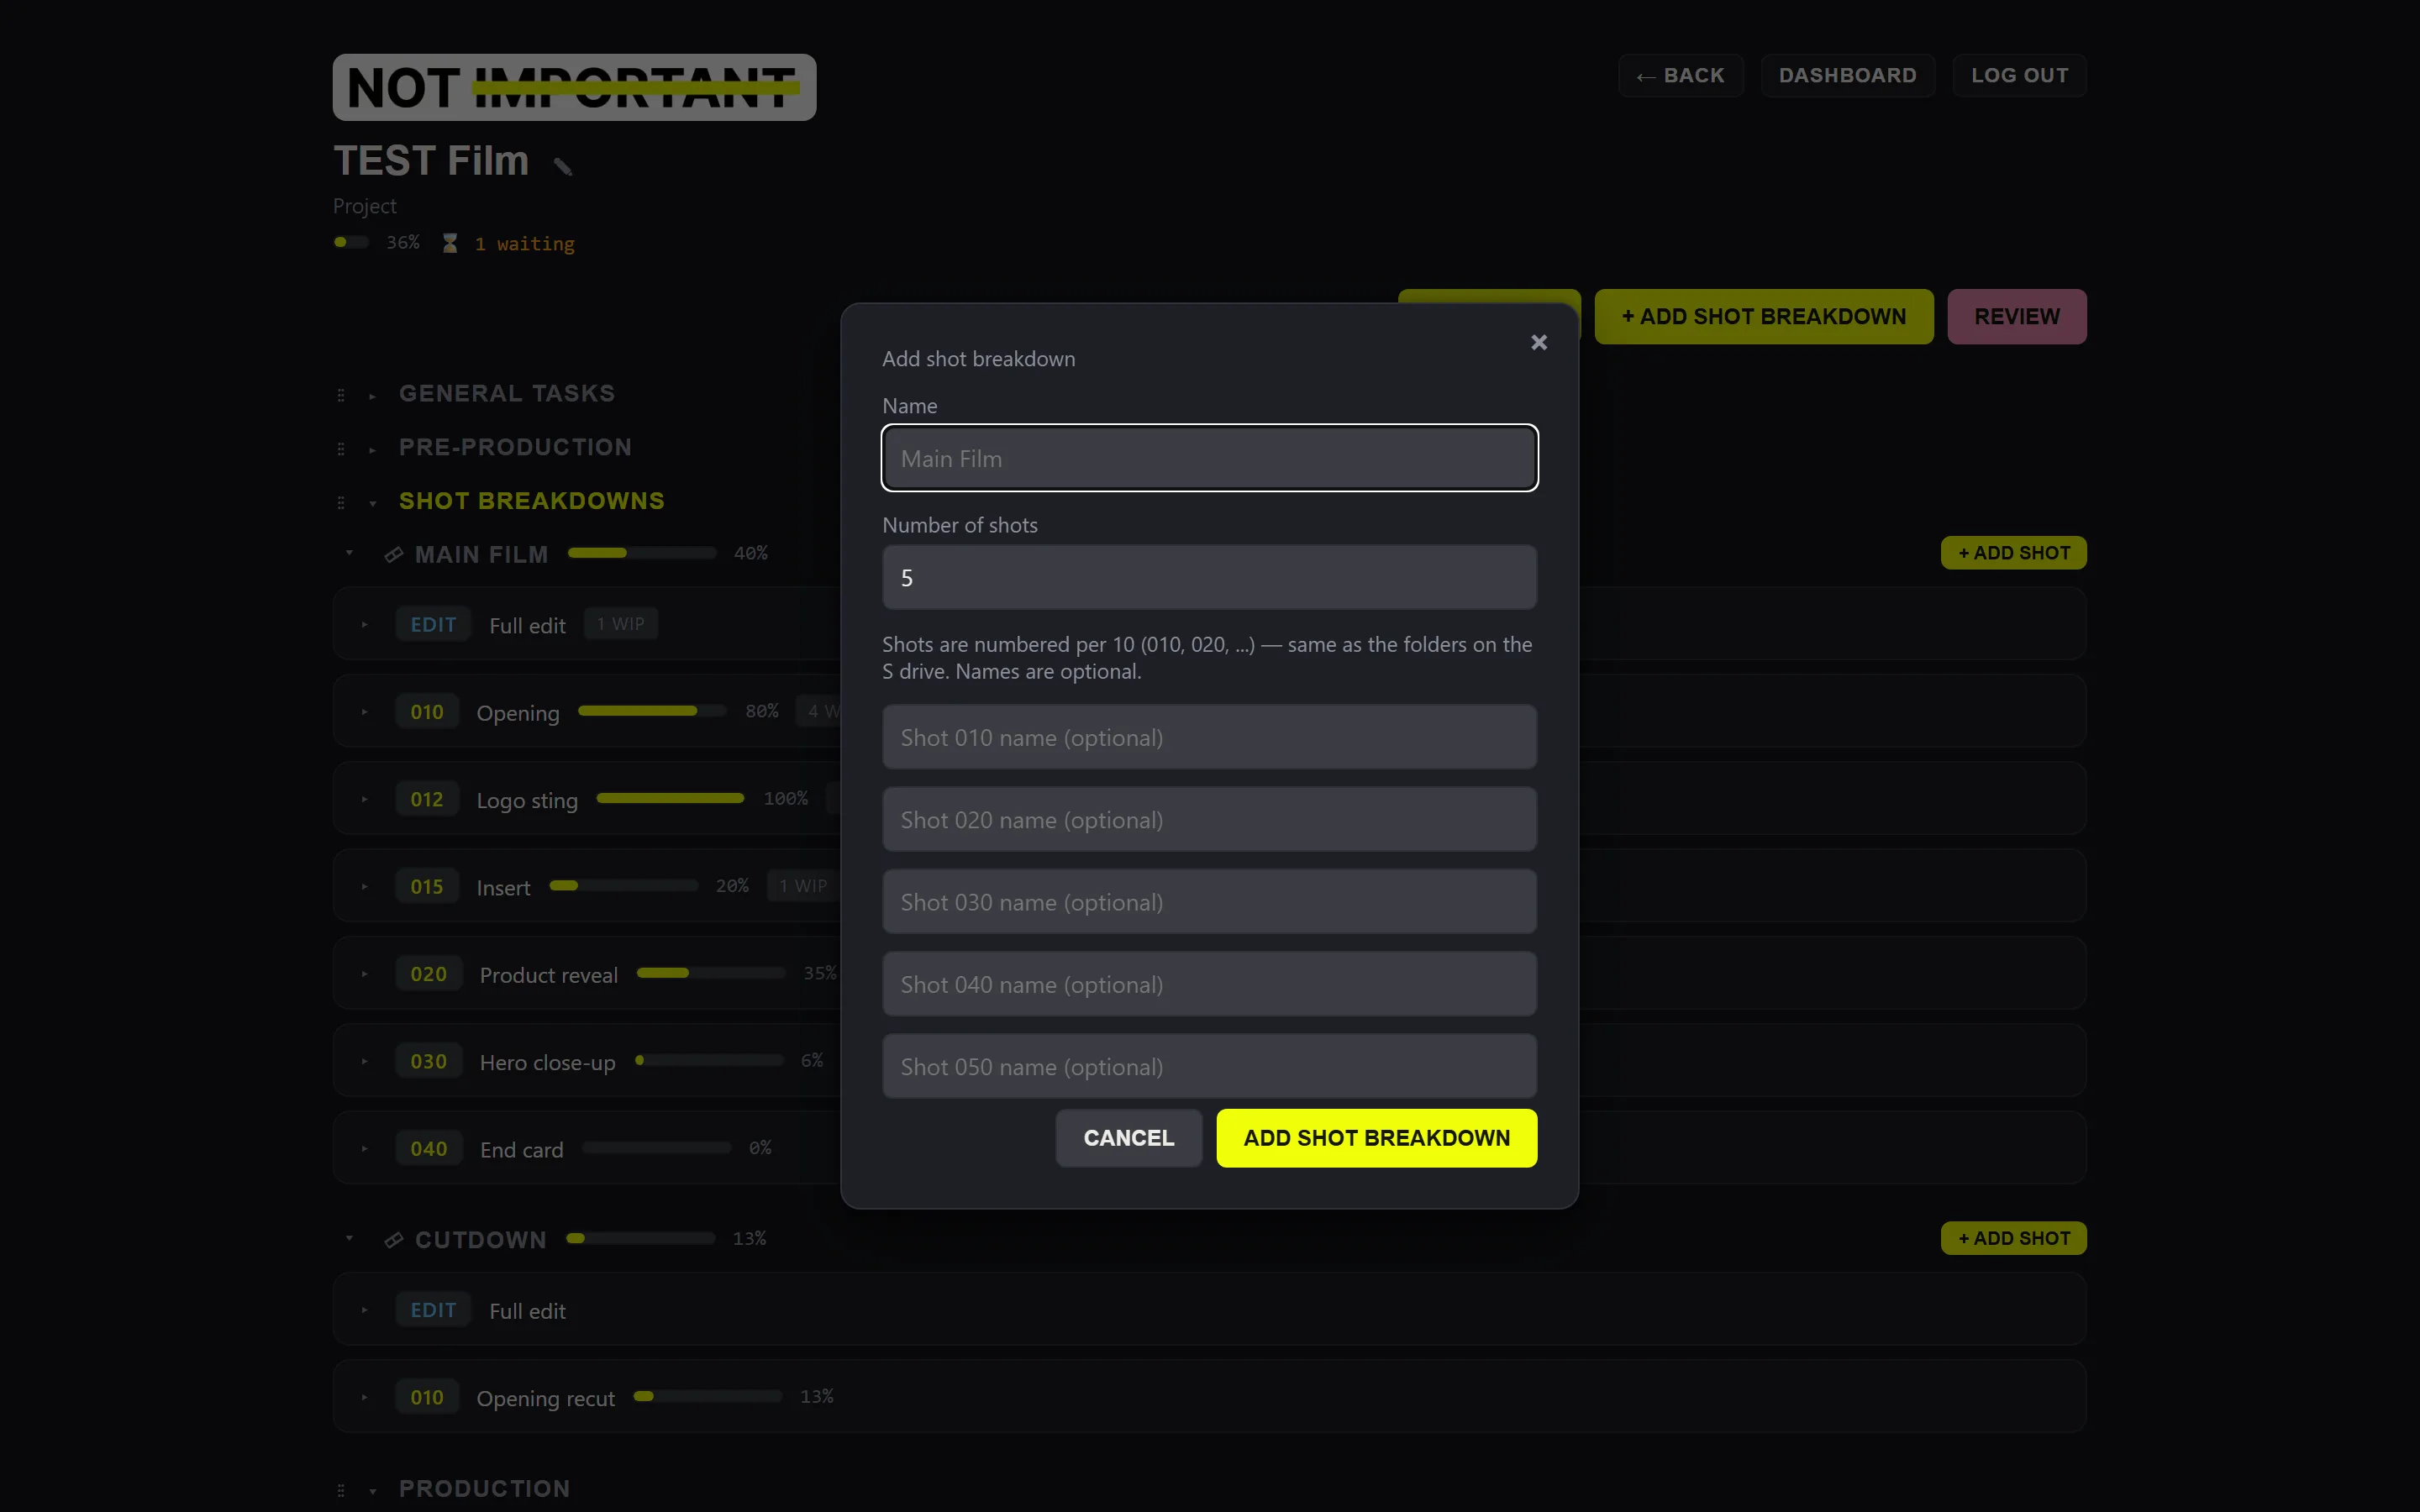Click the EDIT tag in Main Film
The height and width of the screenshot is (1512, 2420).
tap(433, 625)
